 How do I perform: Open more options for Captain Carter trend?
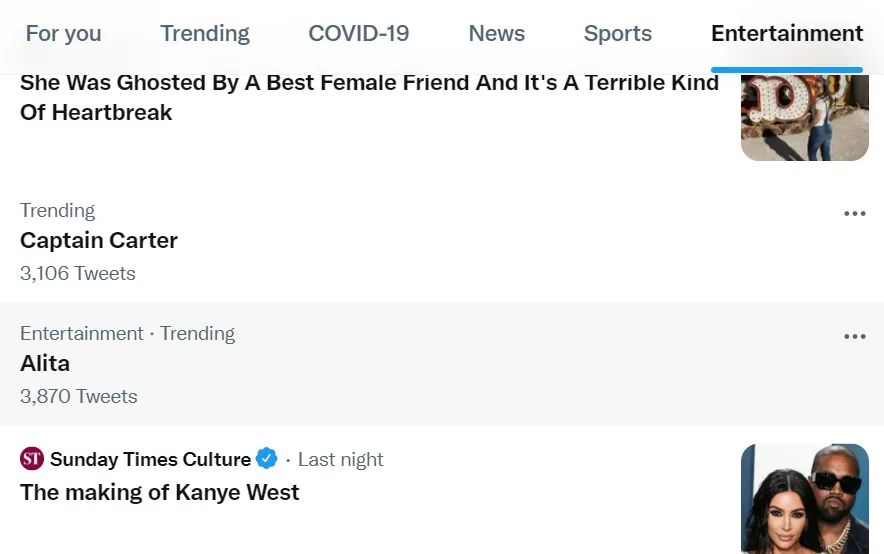coord(854,213)
